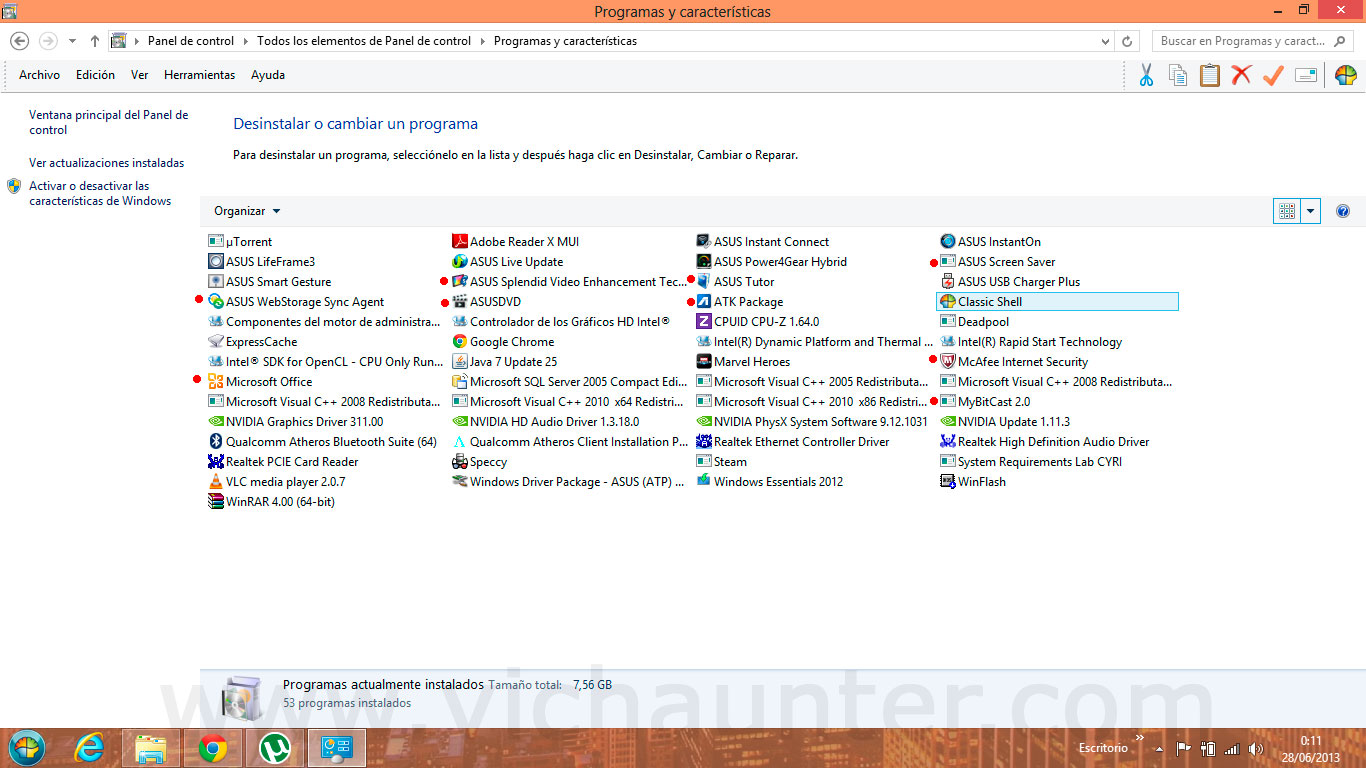The height and width of the screenshot is (768, 1366).
Task: Click the Qualcomm Atheros Bluetooth Suite icon
Action: (x=216, y=441)
